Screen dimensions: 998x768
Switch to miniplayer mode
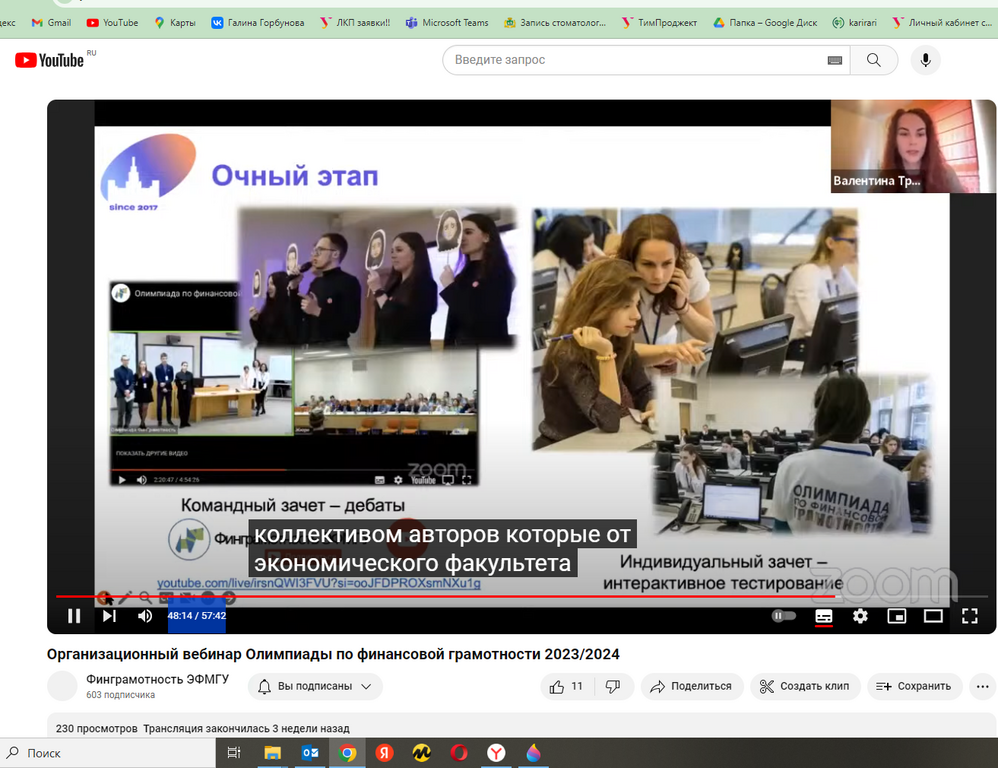[x=897, y=616]
